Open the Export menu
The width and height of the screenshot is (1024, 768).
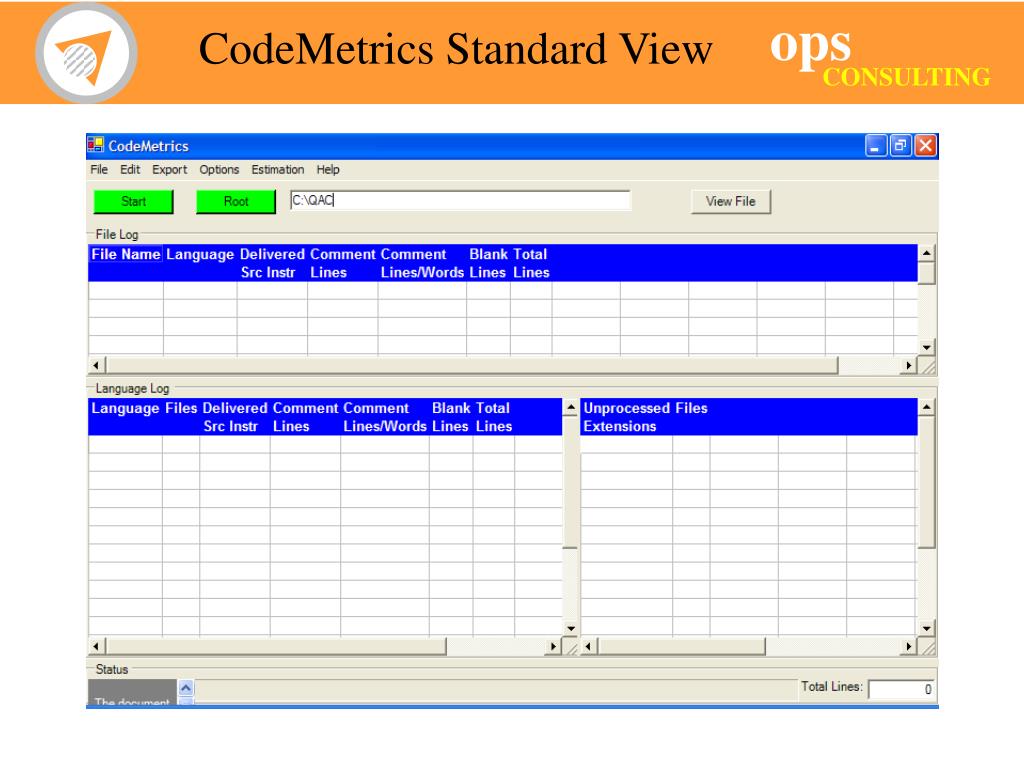(x=170, y=170)
